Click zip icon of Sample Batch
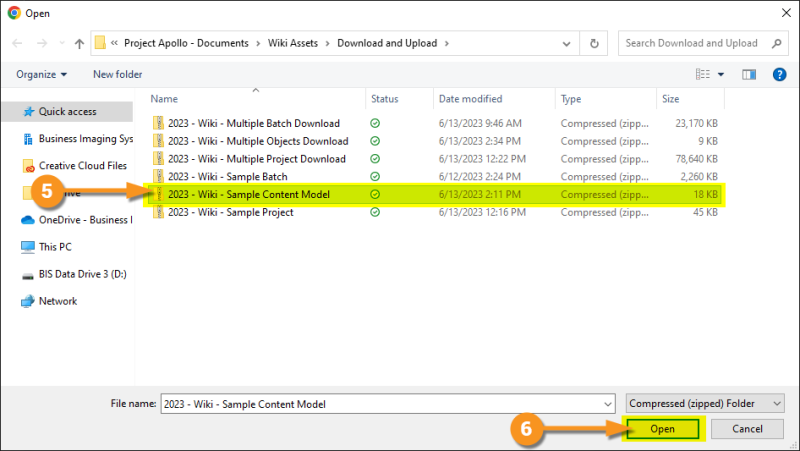This screenshot has height=451, width=800. point(159,177)
